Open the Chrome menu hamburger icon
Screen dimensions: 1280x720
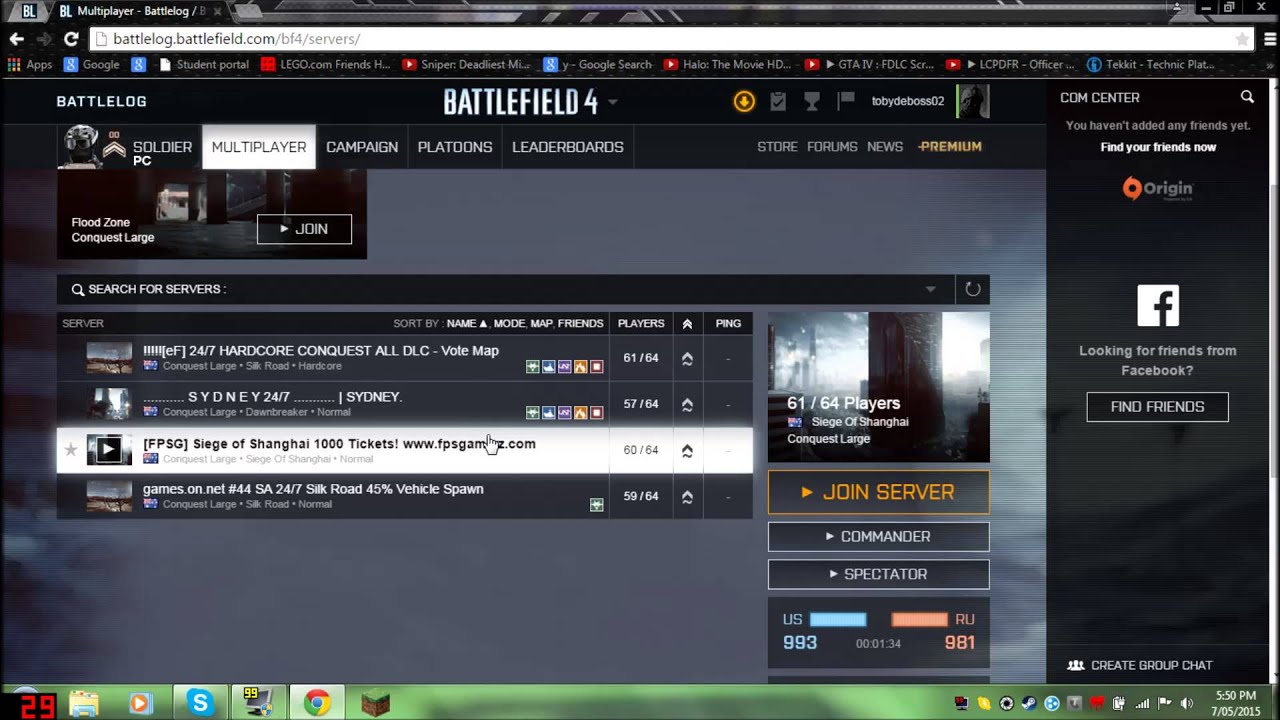point(1268,39)
